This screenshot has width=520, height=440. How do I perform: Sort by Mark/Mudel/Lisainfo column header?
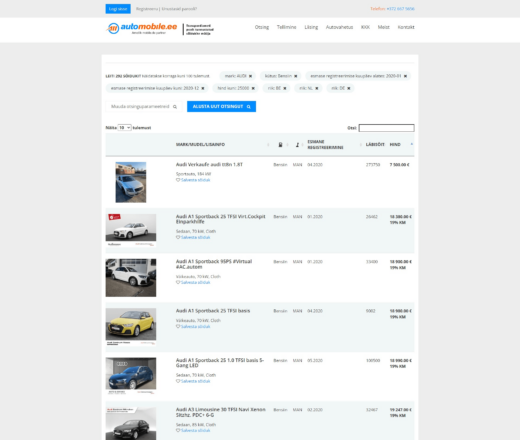tap(200, 145)
